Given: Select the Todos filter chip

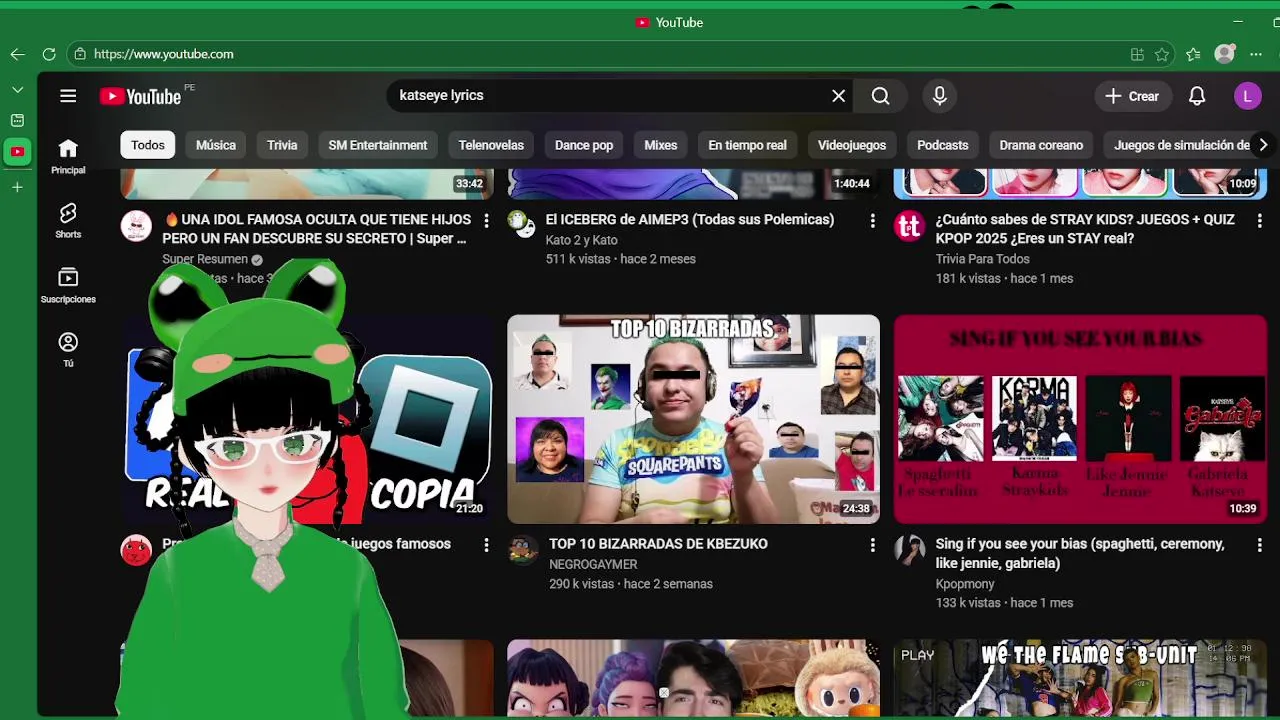Looking at the screenshot, I should point(147,145).
